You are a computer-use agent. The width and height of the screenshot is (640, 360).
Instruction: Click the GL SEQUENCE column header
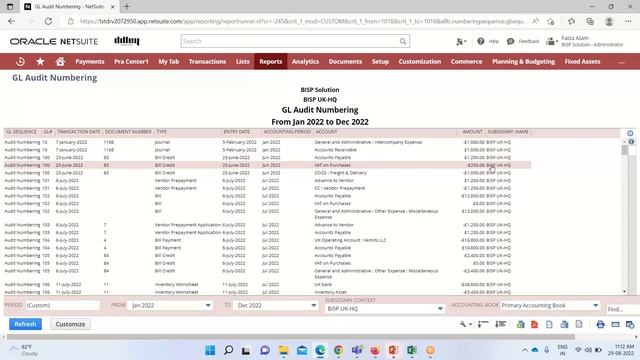point(21,132)
